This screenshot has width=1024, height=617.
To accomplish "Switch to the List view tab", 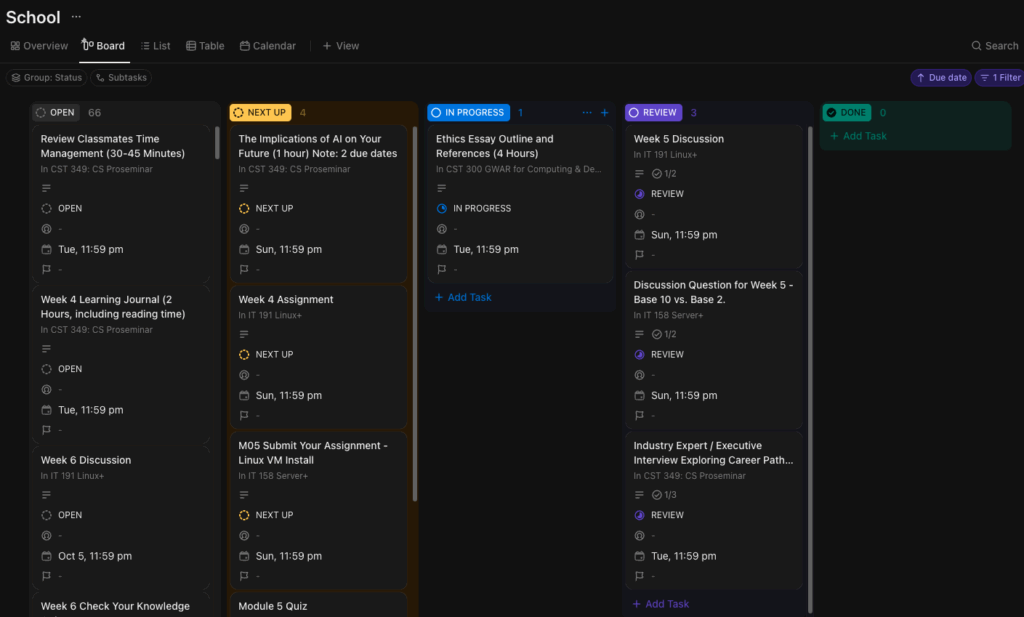I will pyautogui.click(x=155, y=46).
